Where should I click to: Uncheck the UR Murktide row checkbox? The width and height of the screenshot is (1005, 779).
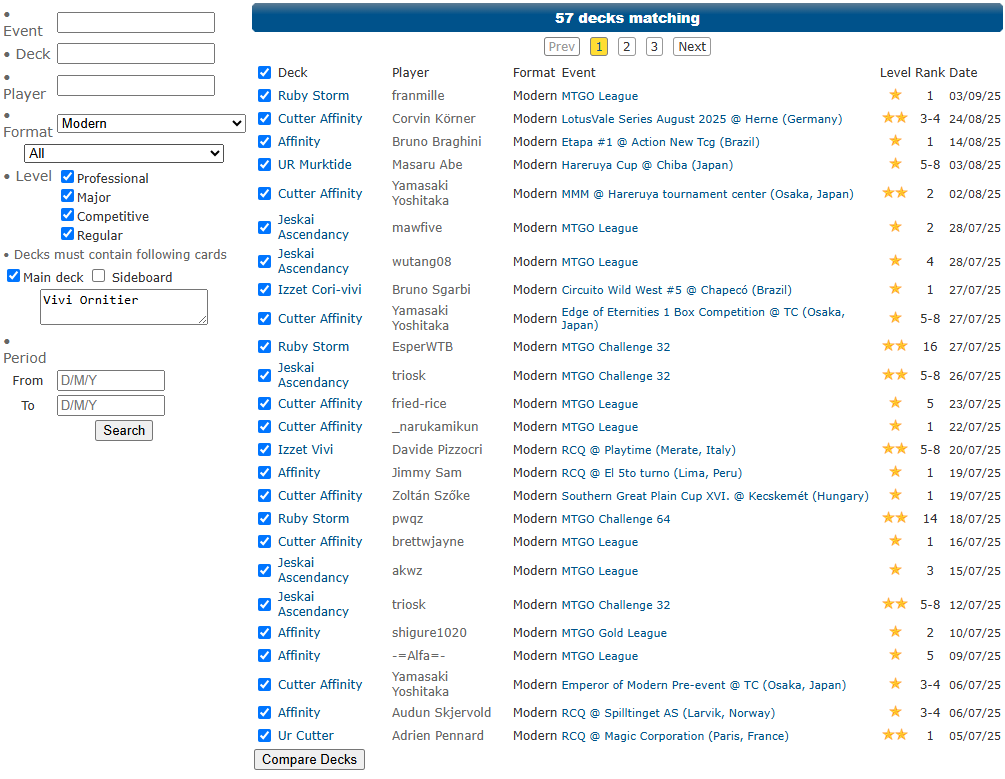[x=264, y=165]
